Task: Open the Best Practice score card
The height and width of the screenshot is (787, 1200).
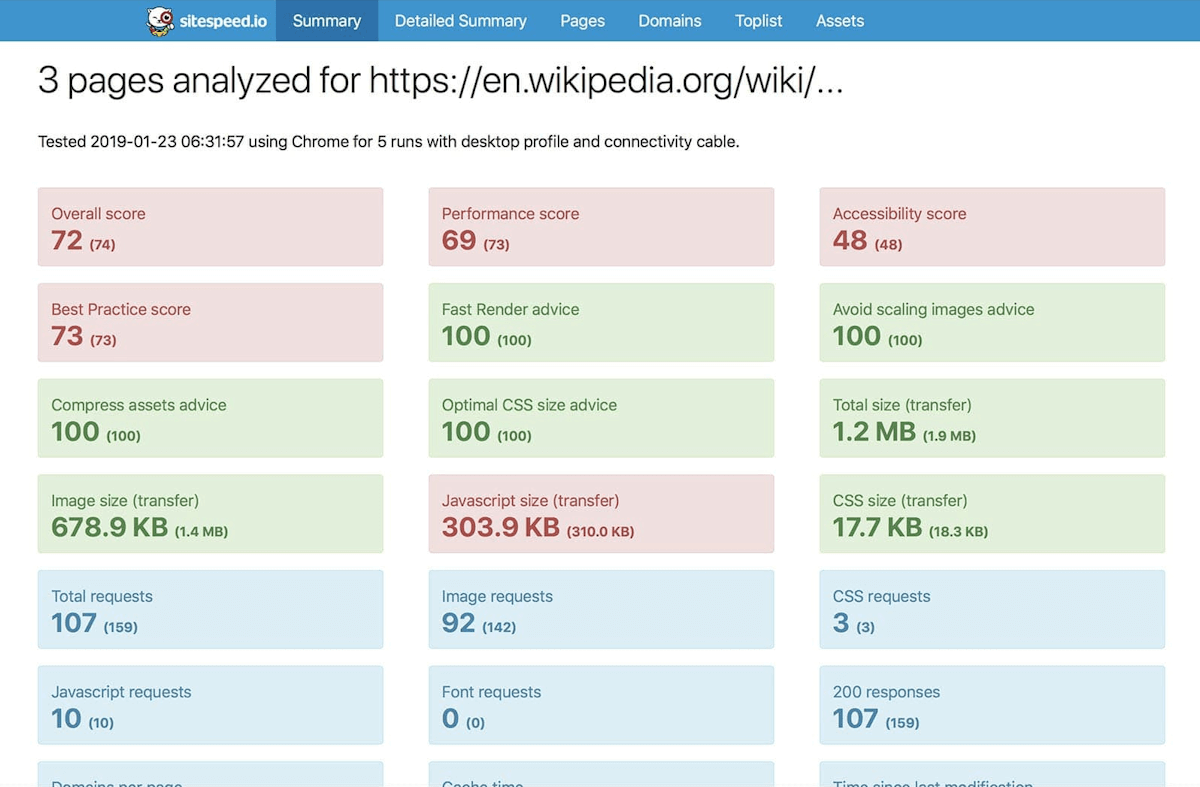Action: (x=210, y=322)
